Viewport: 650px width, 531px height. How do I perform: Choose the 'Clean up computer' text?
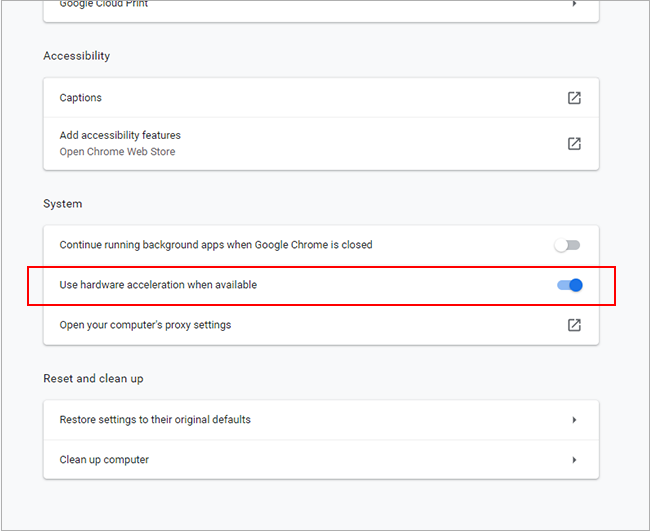104,460
